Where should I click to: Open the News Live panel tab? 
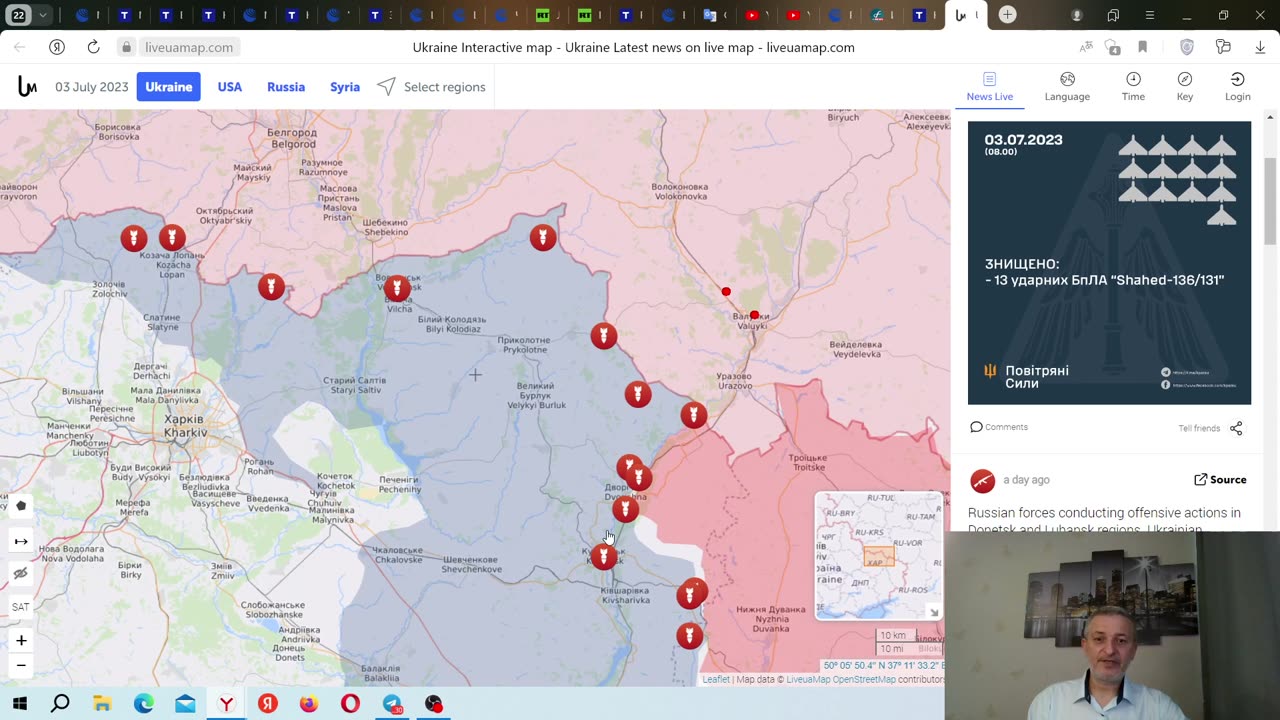click(989, 87)
